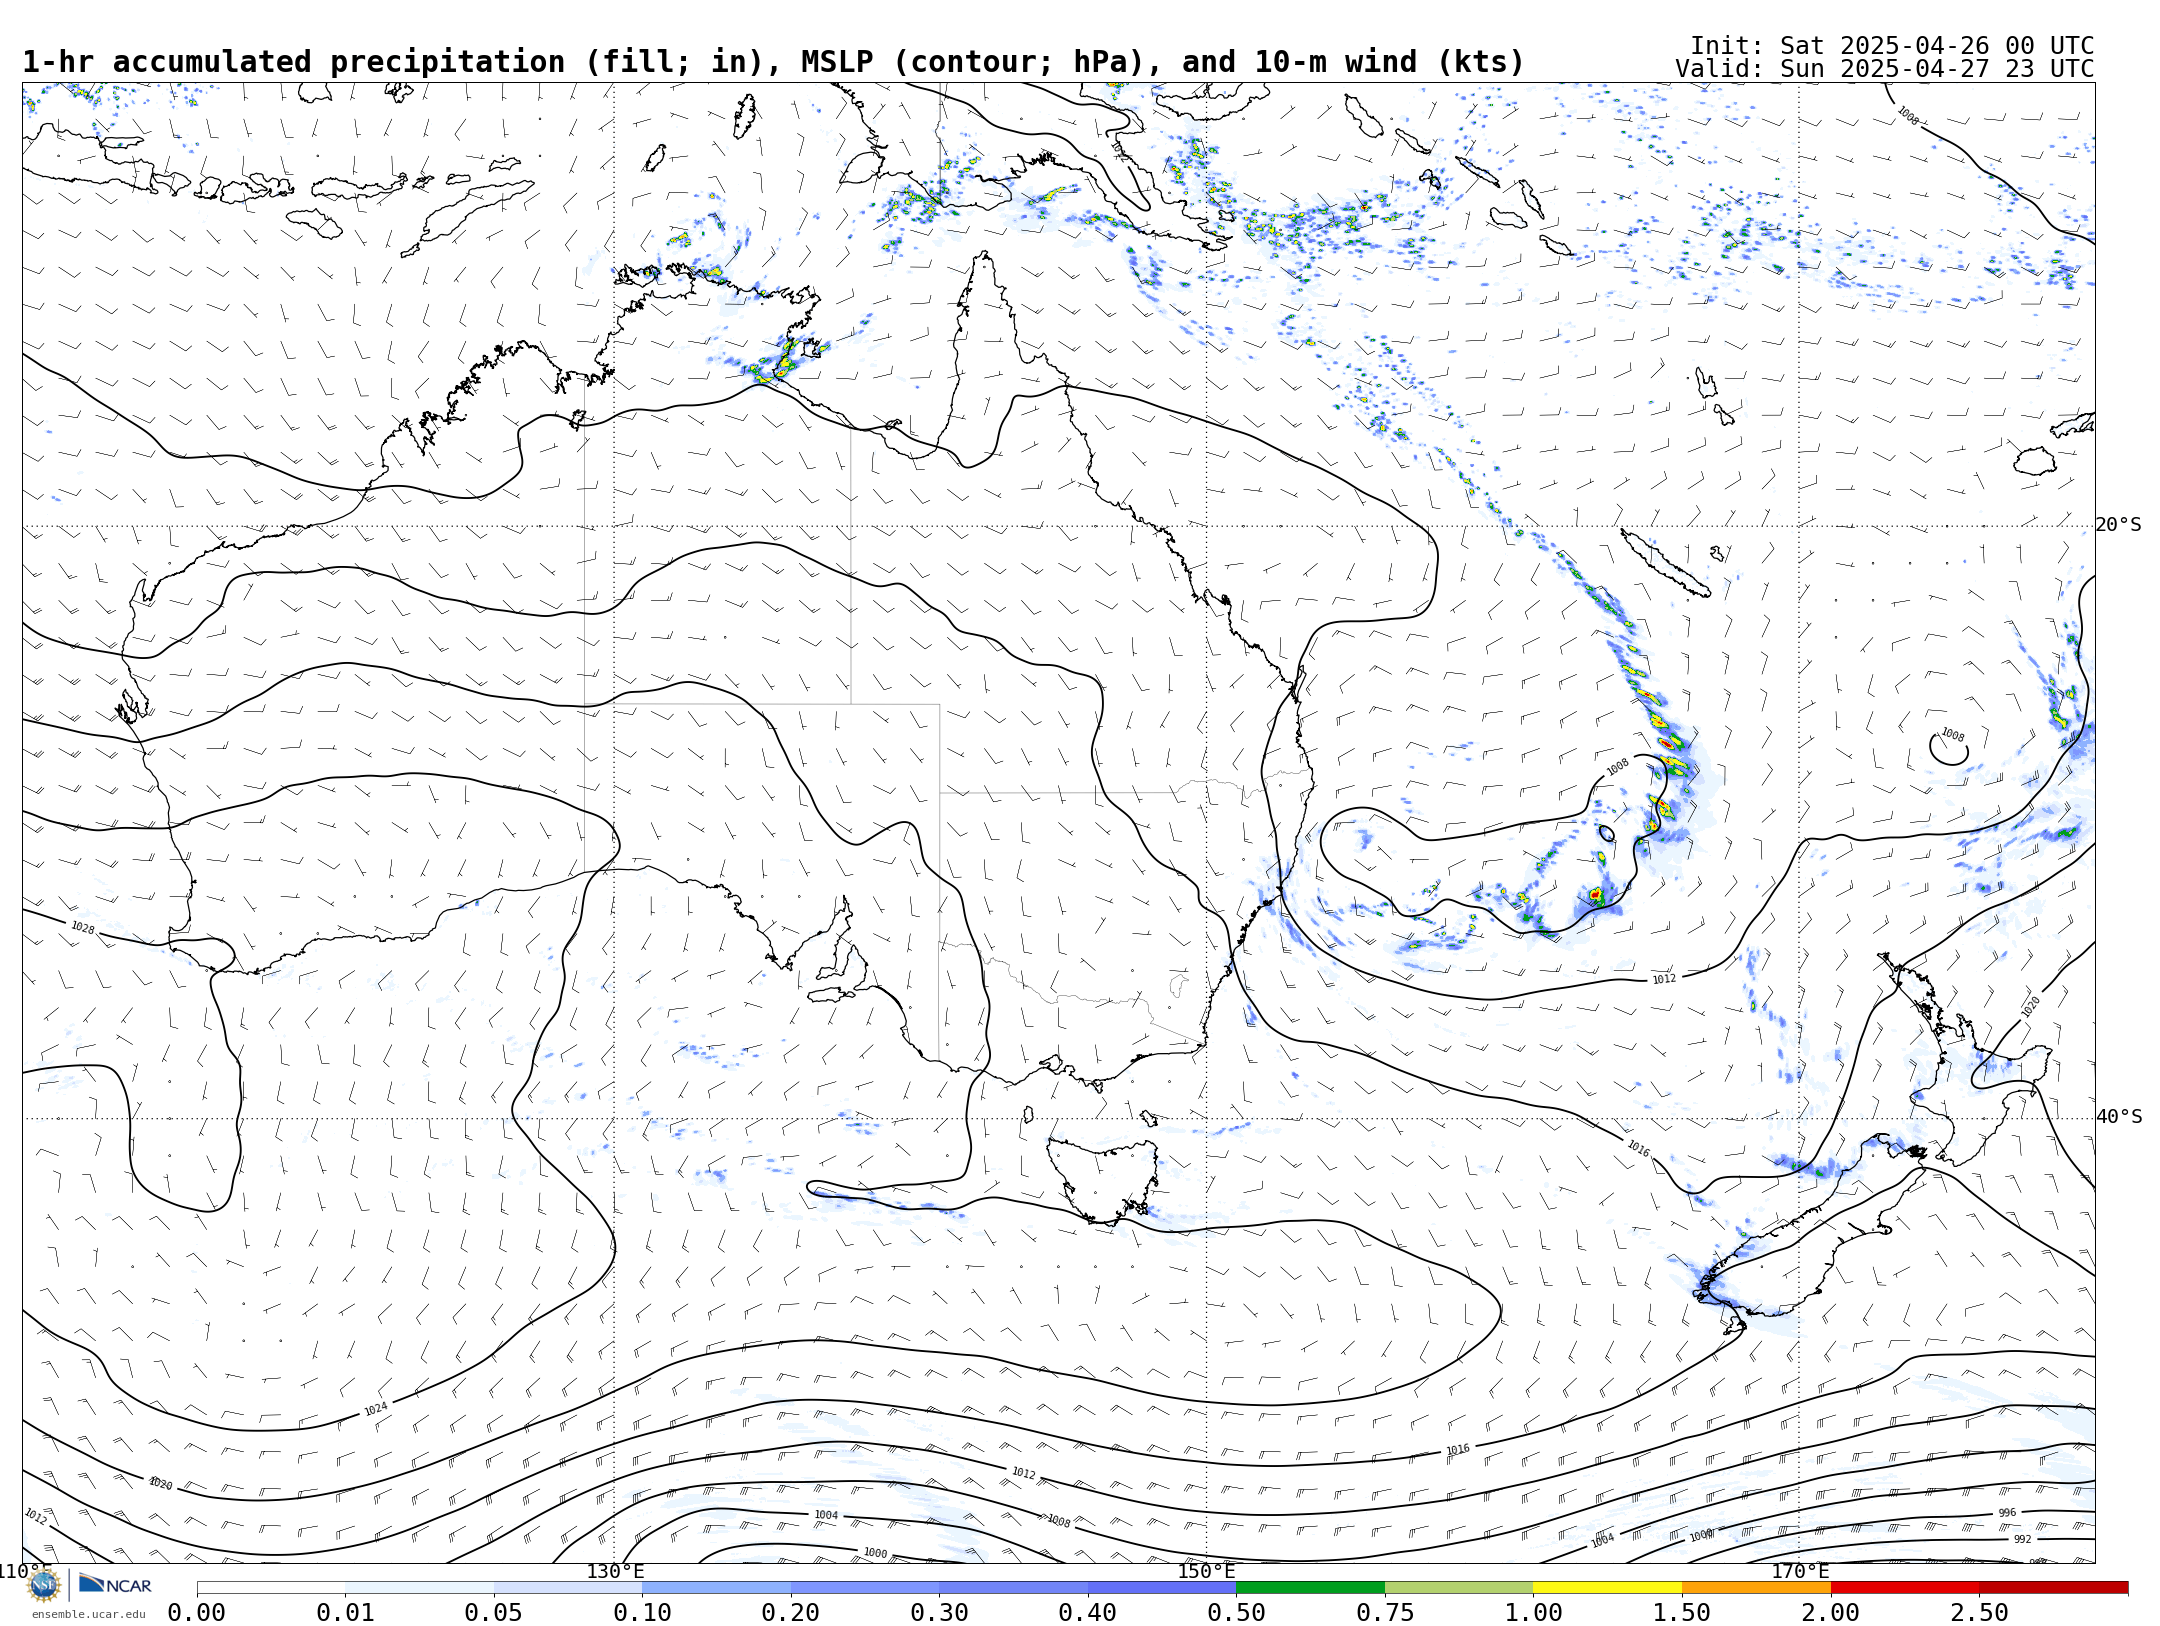This screenshot has width=2160, height=1626.
Task: Click the 1024 isobar contour label
Action: click(375, 1409)
